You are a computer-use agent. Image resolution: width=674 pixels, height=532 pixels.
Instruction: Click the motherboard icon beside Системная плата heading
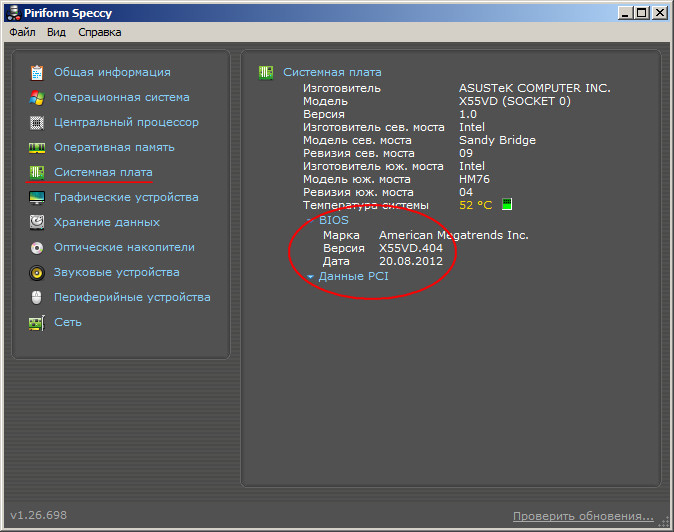[x=266, y=72]
